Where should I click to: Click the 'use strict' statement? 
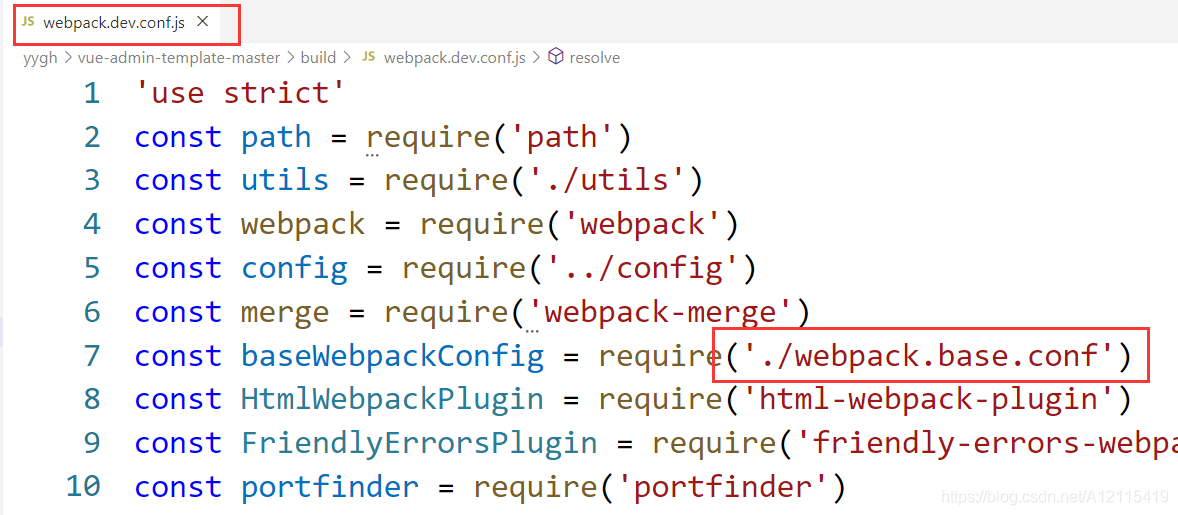coord(240,94)
